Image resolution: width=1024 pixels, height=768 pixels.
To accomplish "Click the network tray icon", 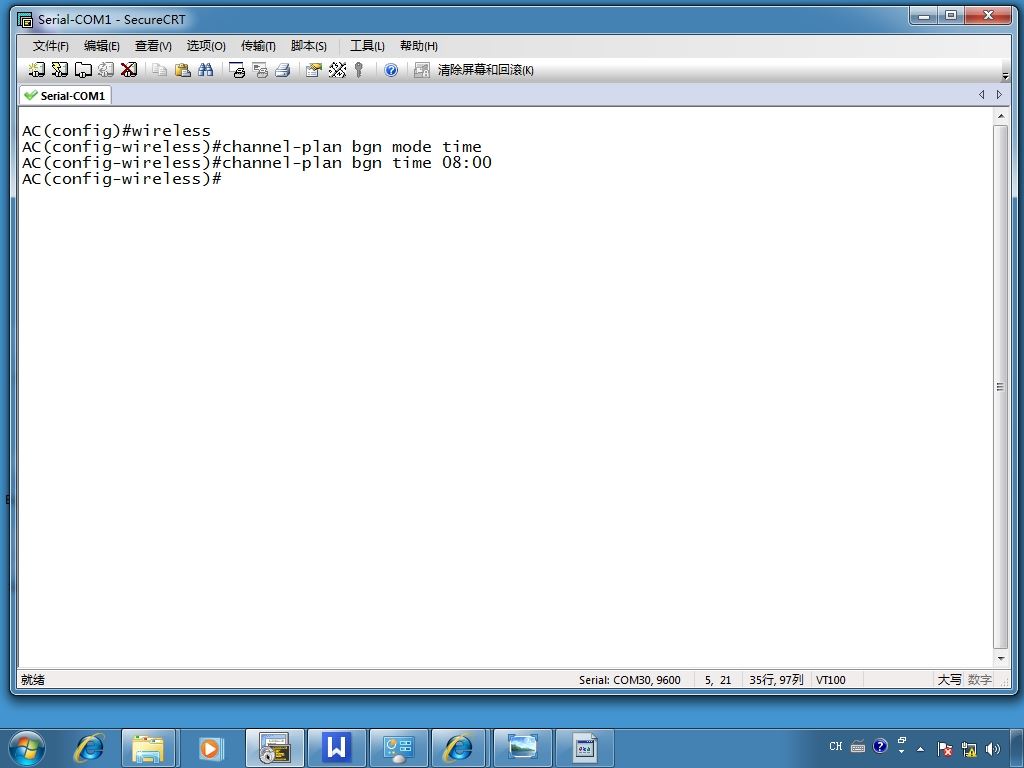I will [969, 749].
